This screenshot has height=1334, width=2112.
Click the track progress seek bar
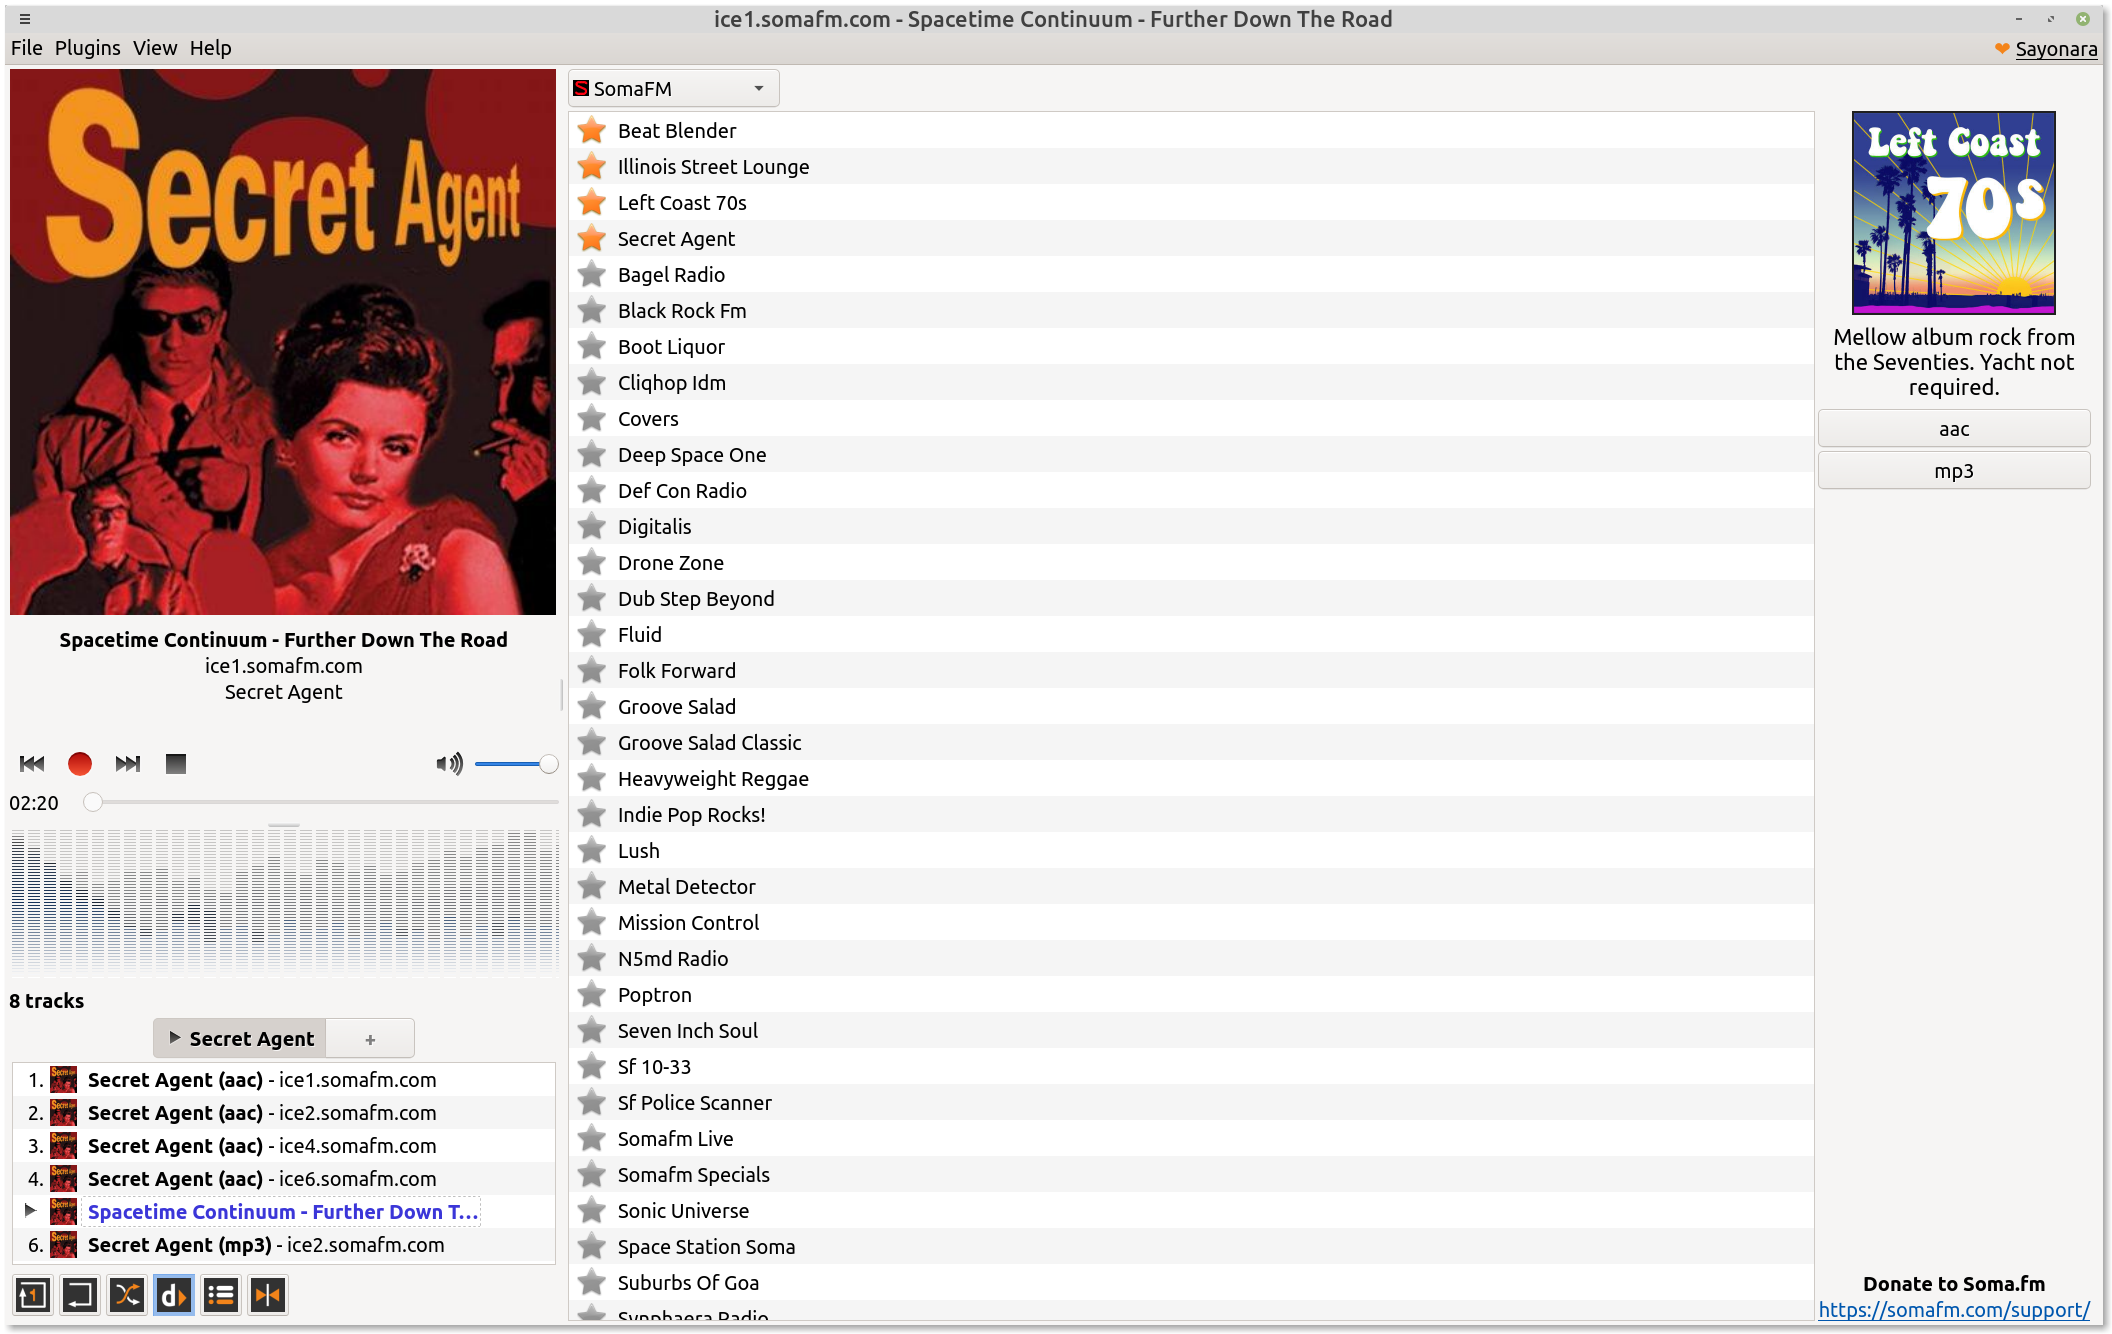(x=321, y=802)
